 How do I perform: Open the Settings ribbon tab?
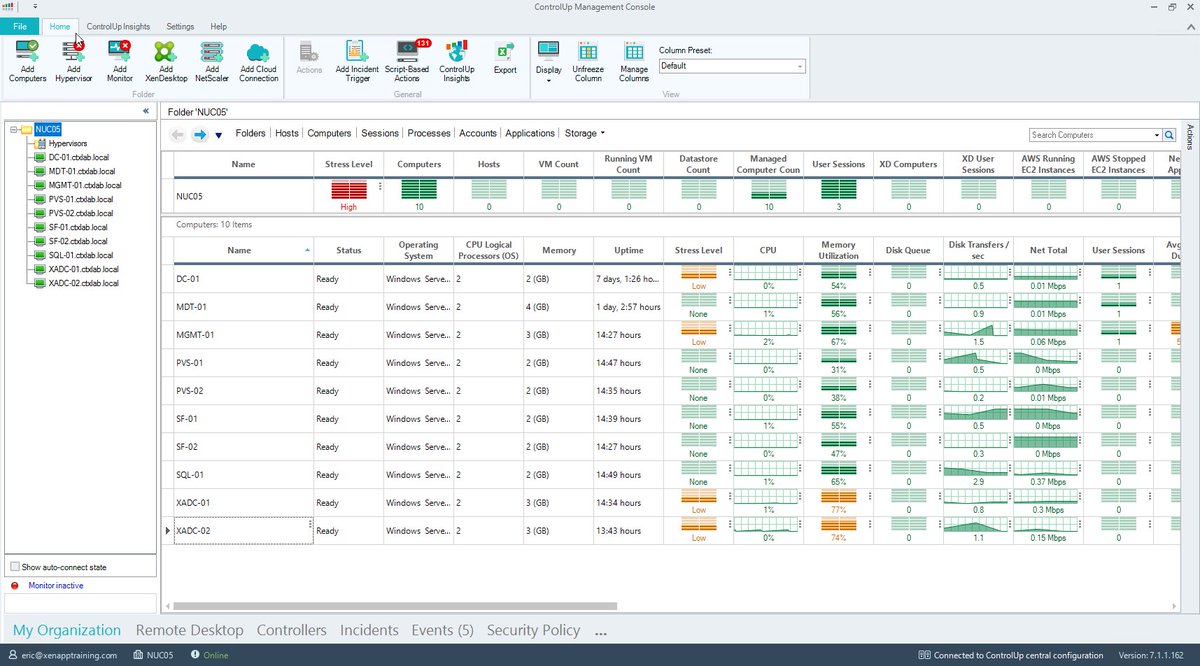point(180,26)
